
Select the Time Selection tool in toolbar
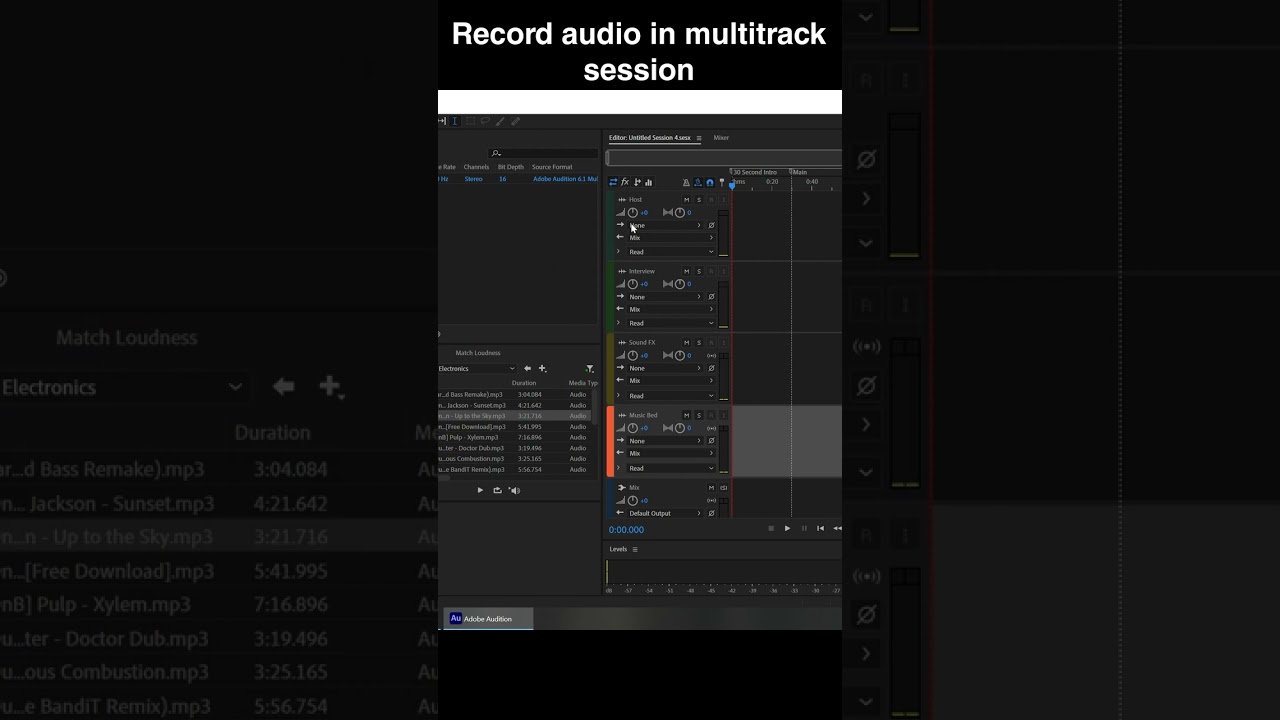coord(455,121)
